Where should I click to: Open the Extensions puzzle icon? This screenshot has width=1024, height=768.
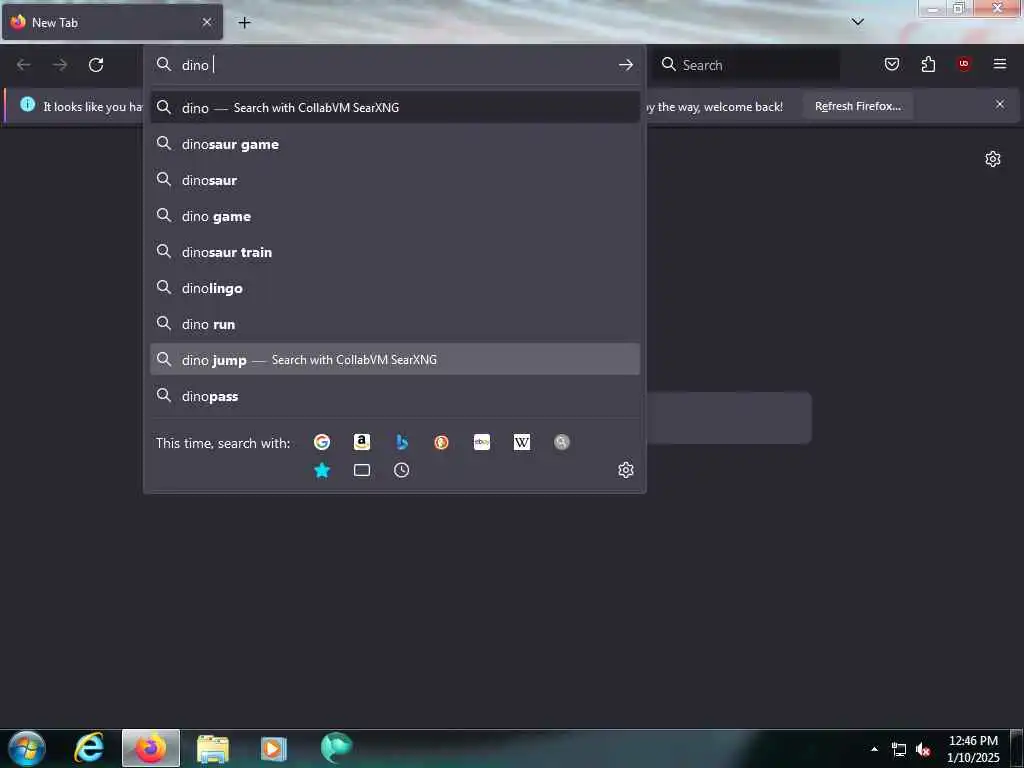928,64
